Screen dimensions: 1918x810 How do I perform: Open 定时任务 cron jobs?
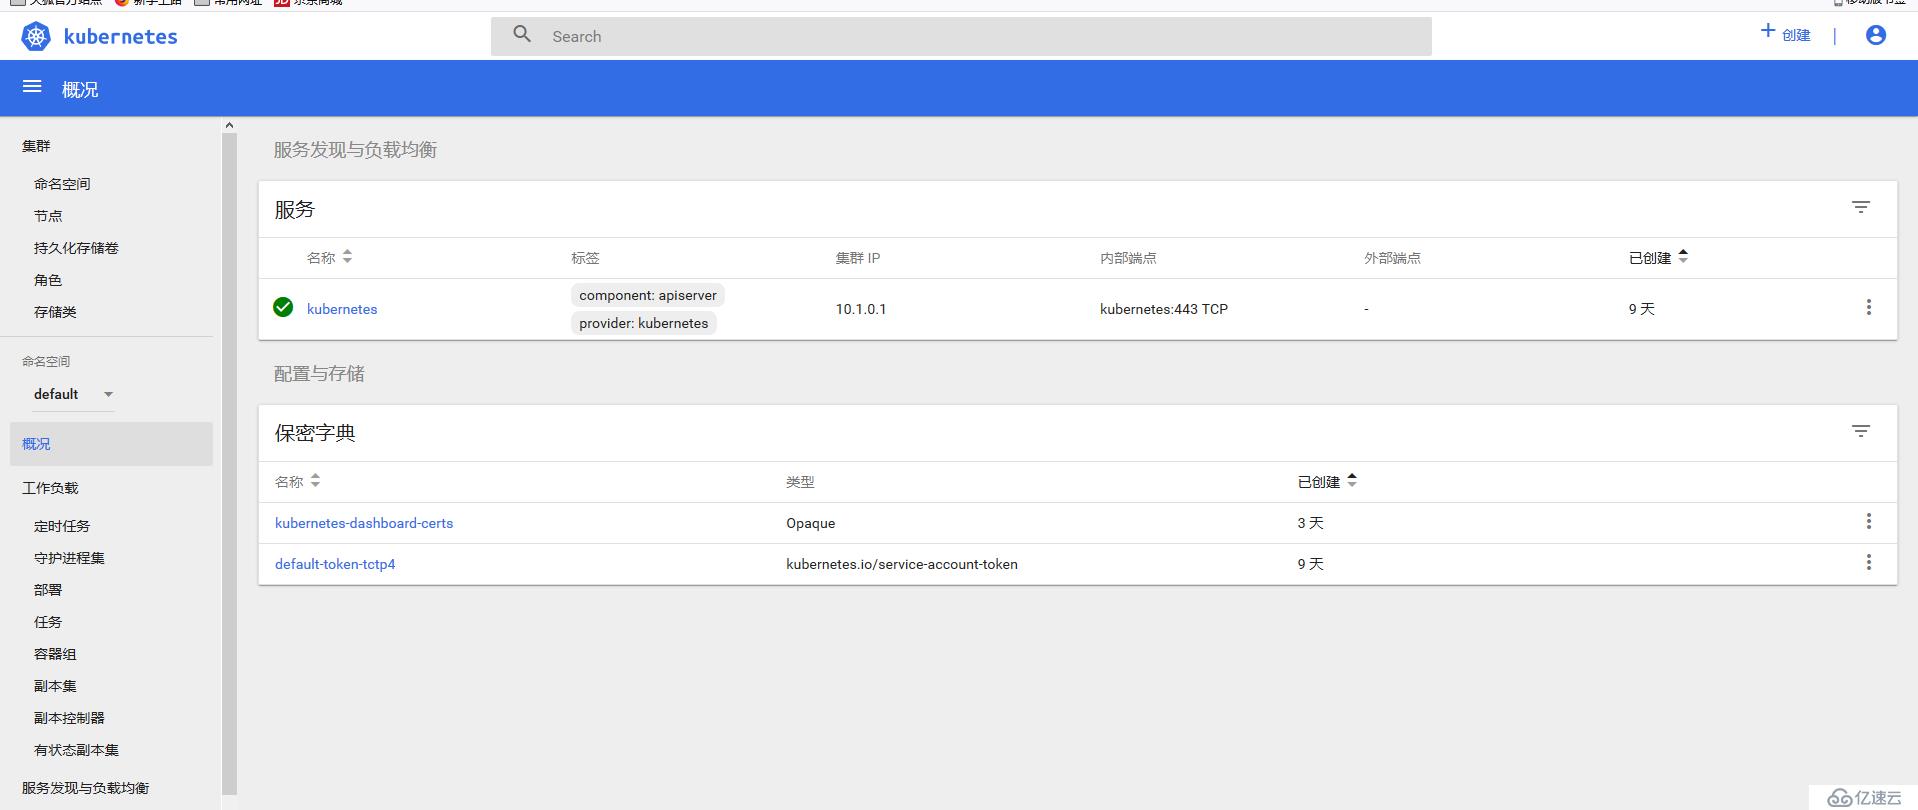62,526
